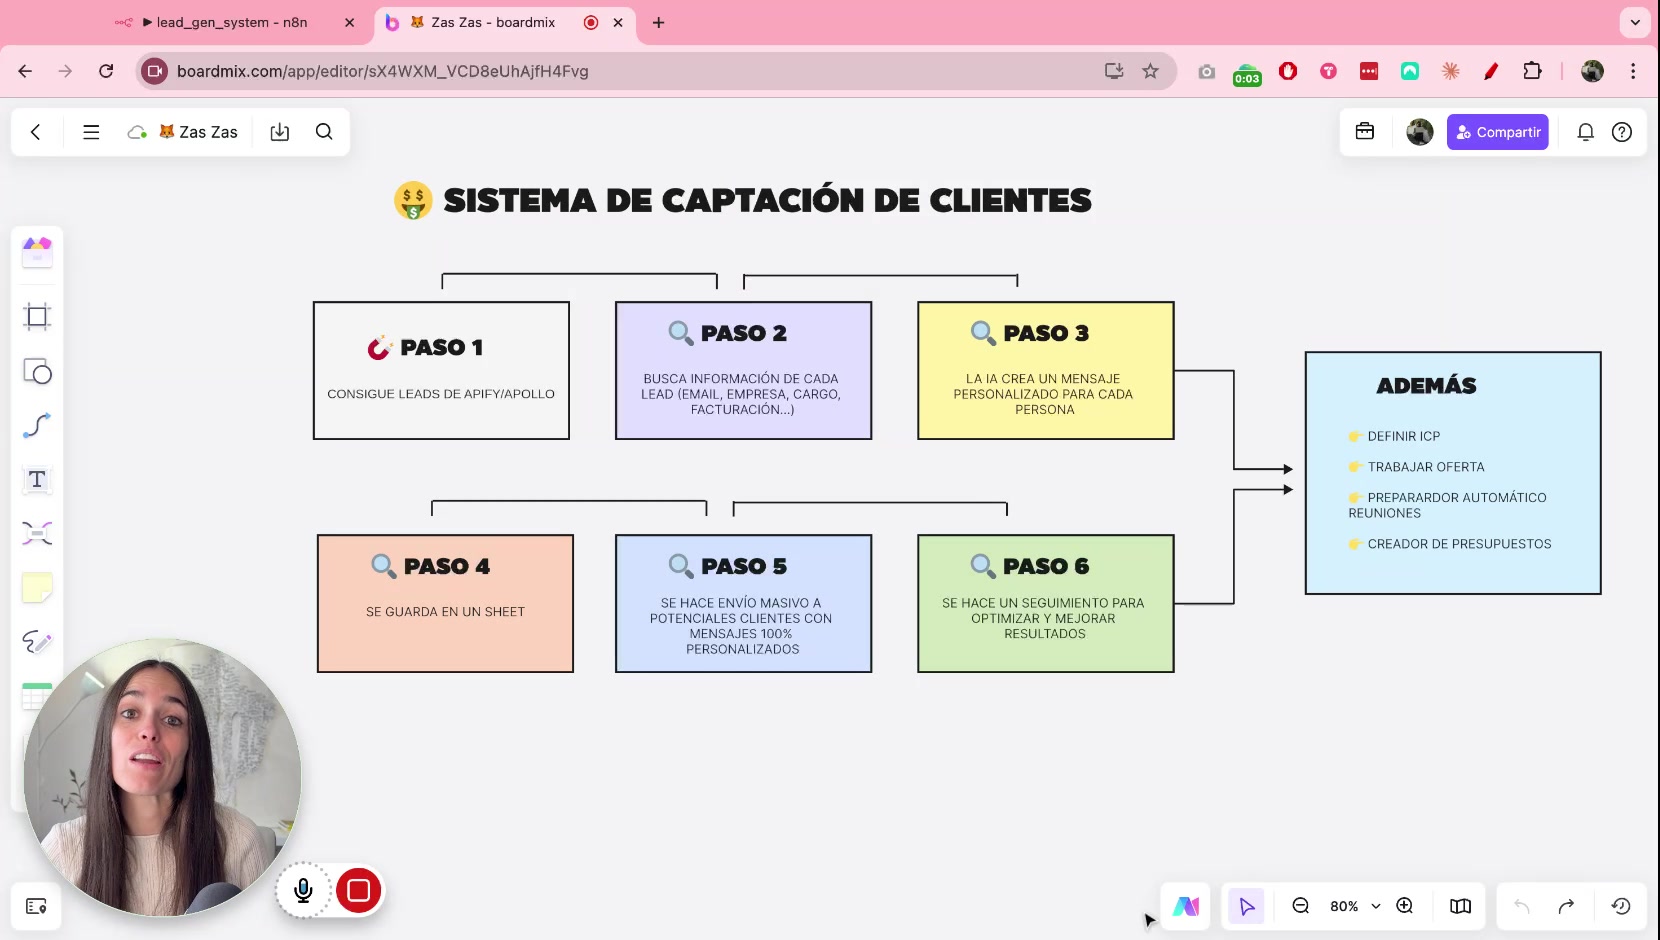Open the Mind map tool
This screenshot has width=1660, height=940.
[x=37, y=534]
